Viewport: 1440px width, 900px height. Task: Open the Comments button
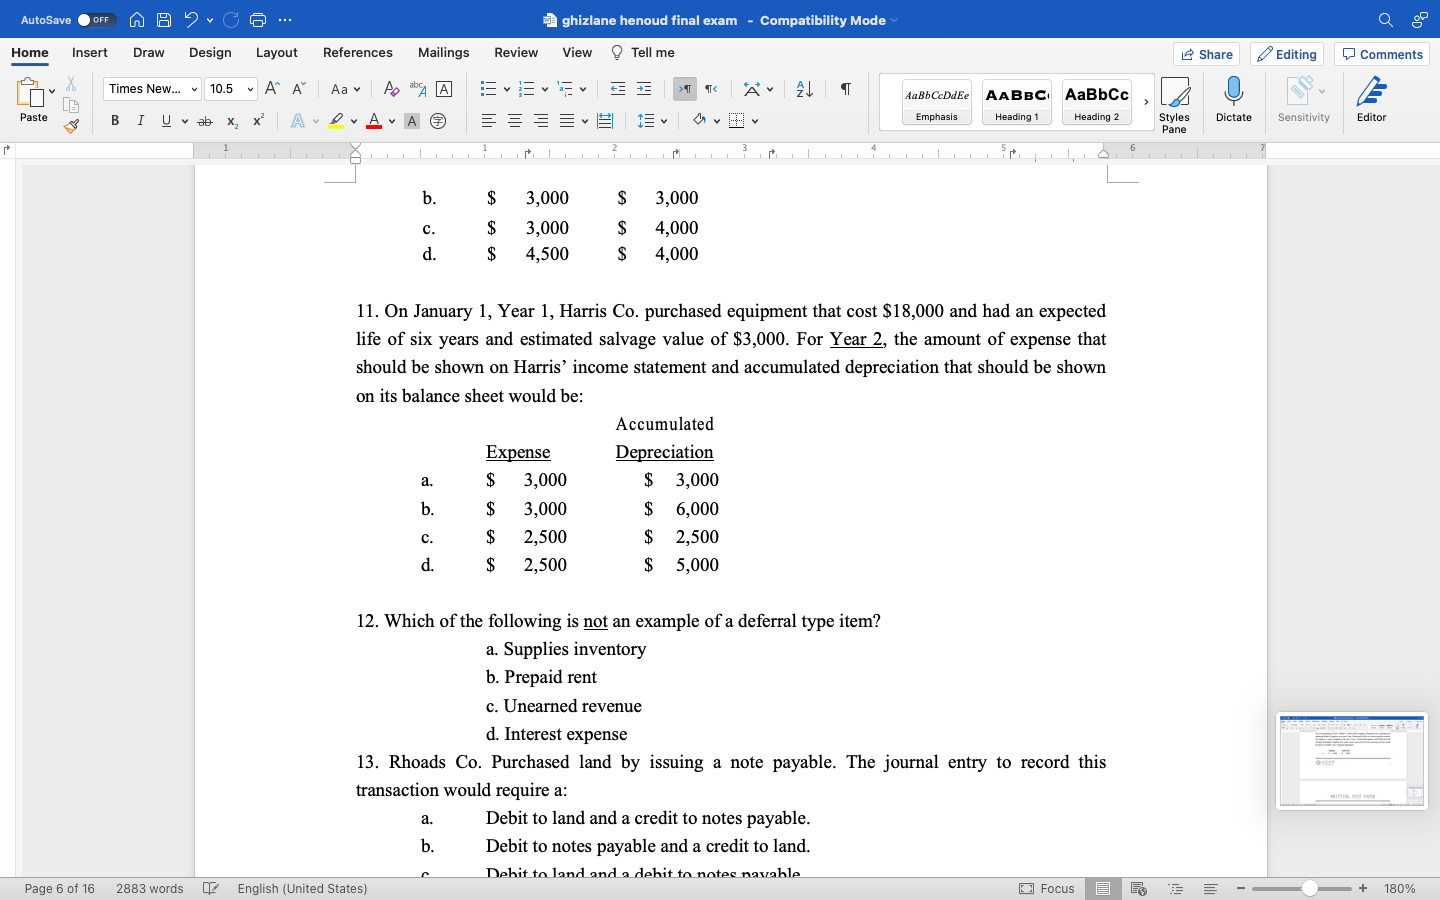pos(1383,54)
